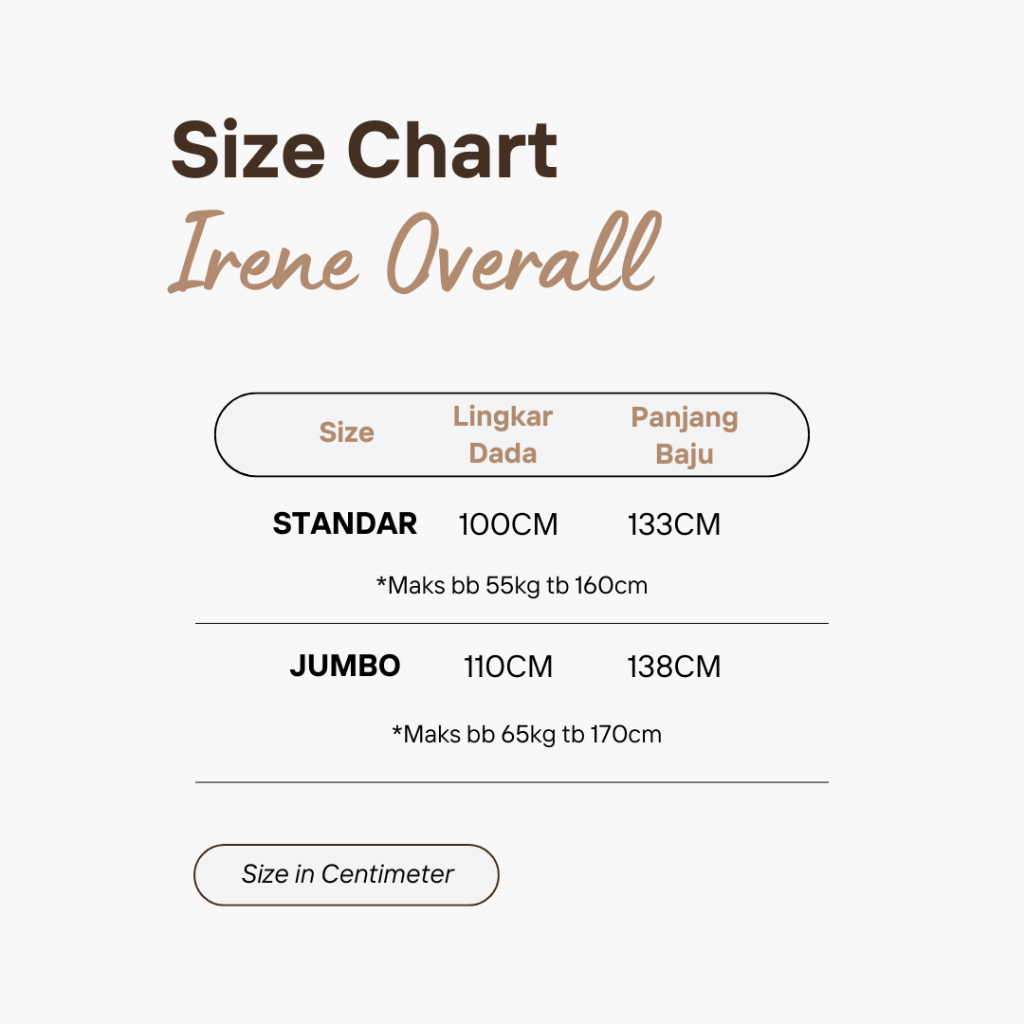Click the word "Dada" in the header

point(503,453)
